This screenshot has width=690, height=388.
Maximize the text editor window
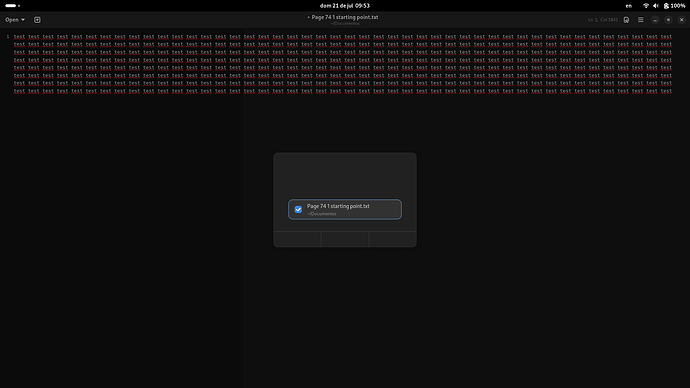point(668,20)
